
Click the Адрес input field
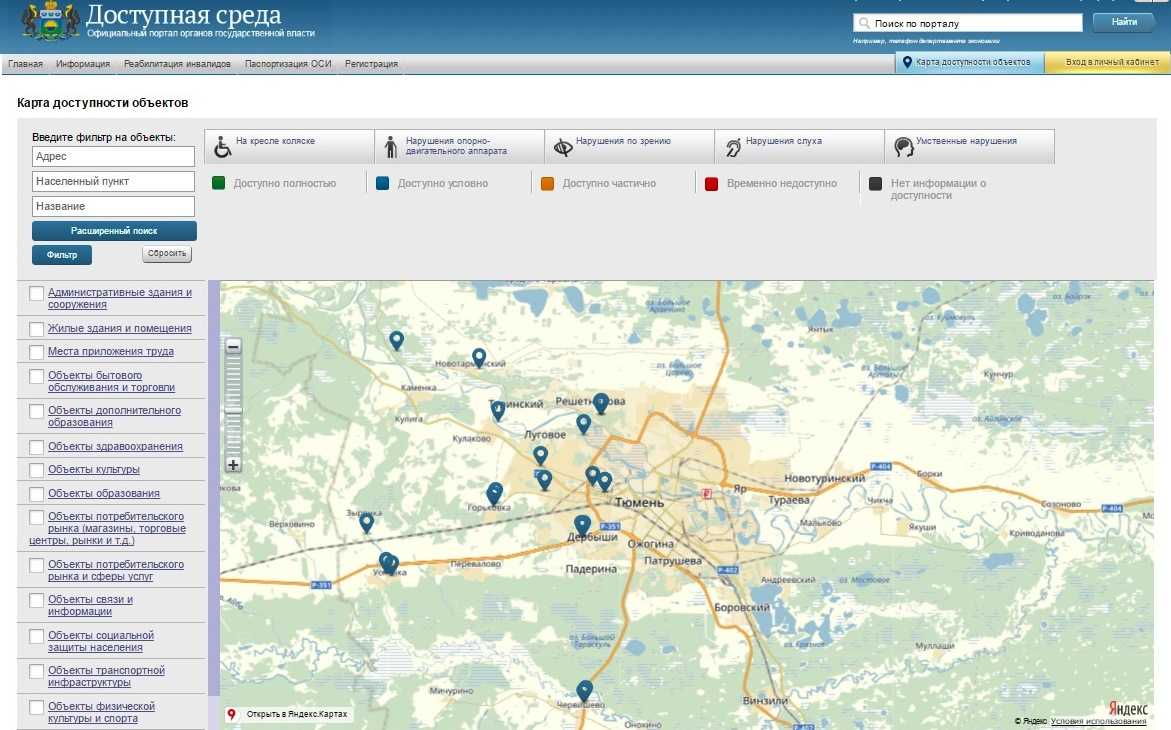point(114,157)
